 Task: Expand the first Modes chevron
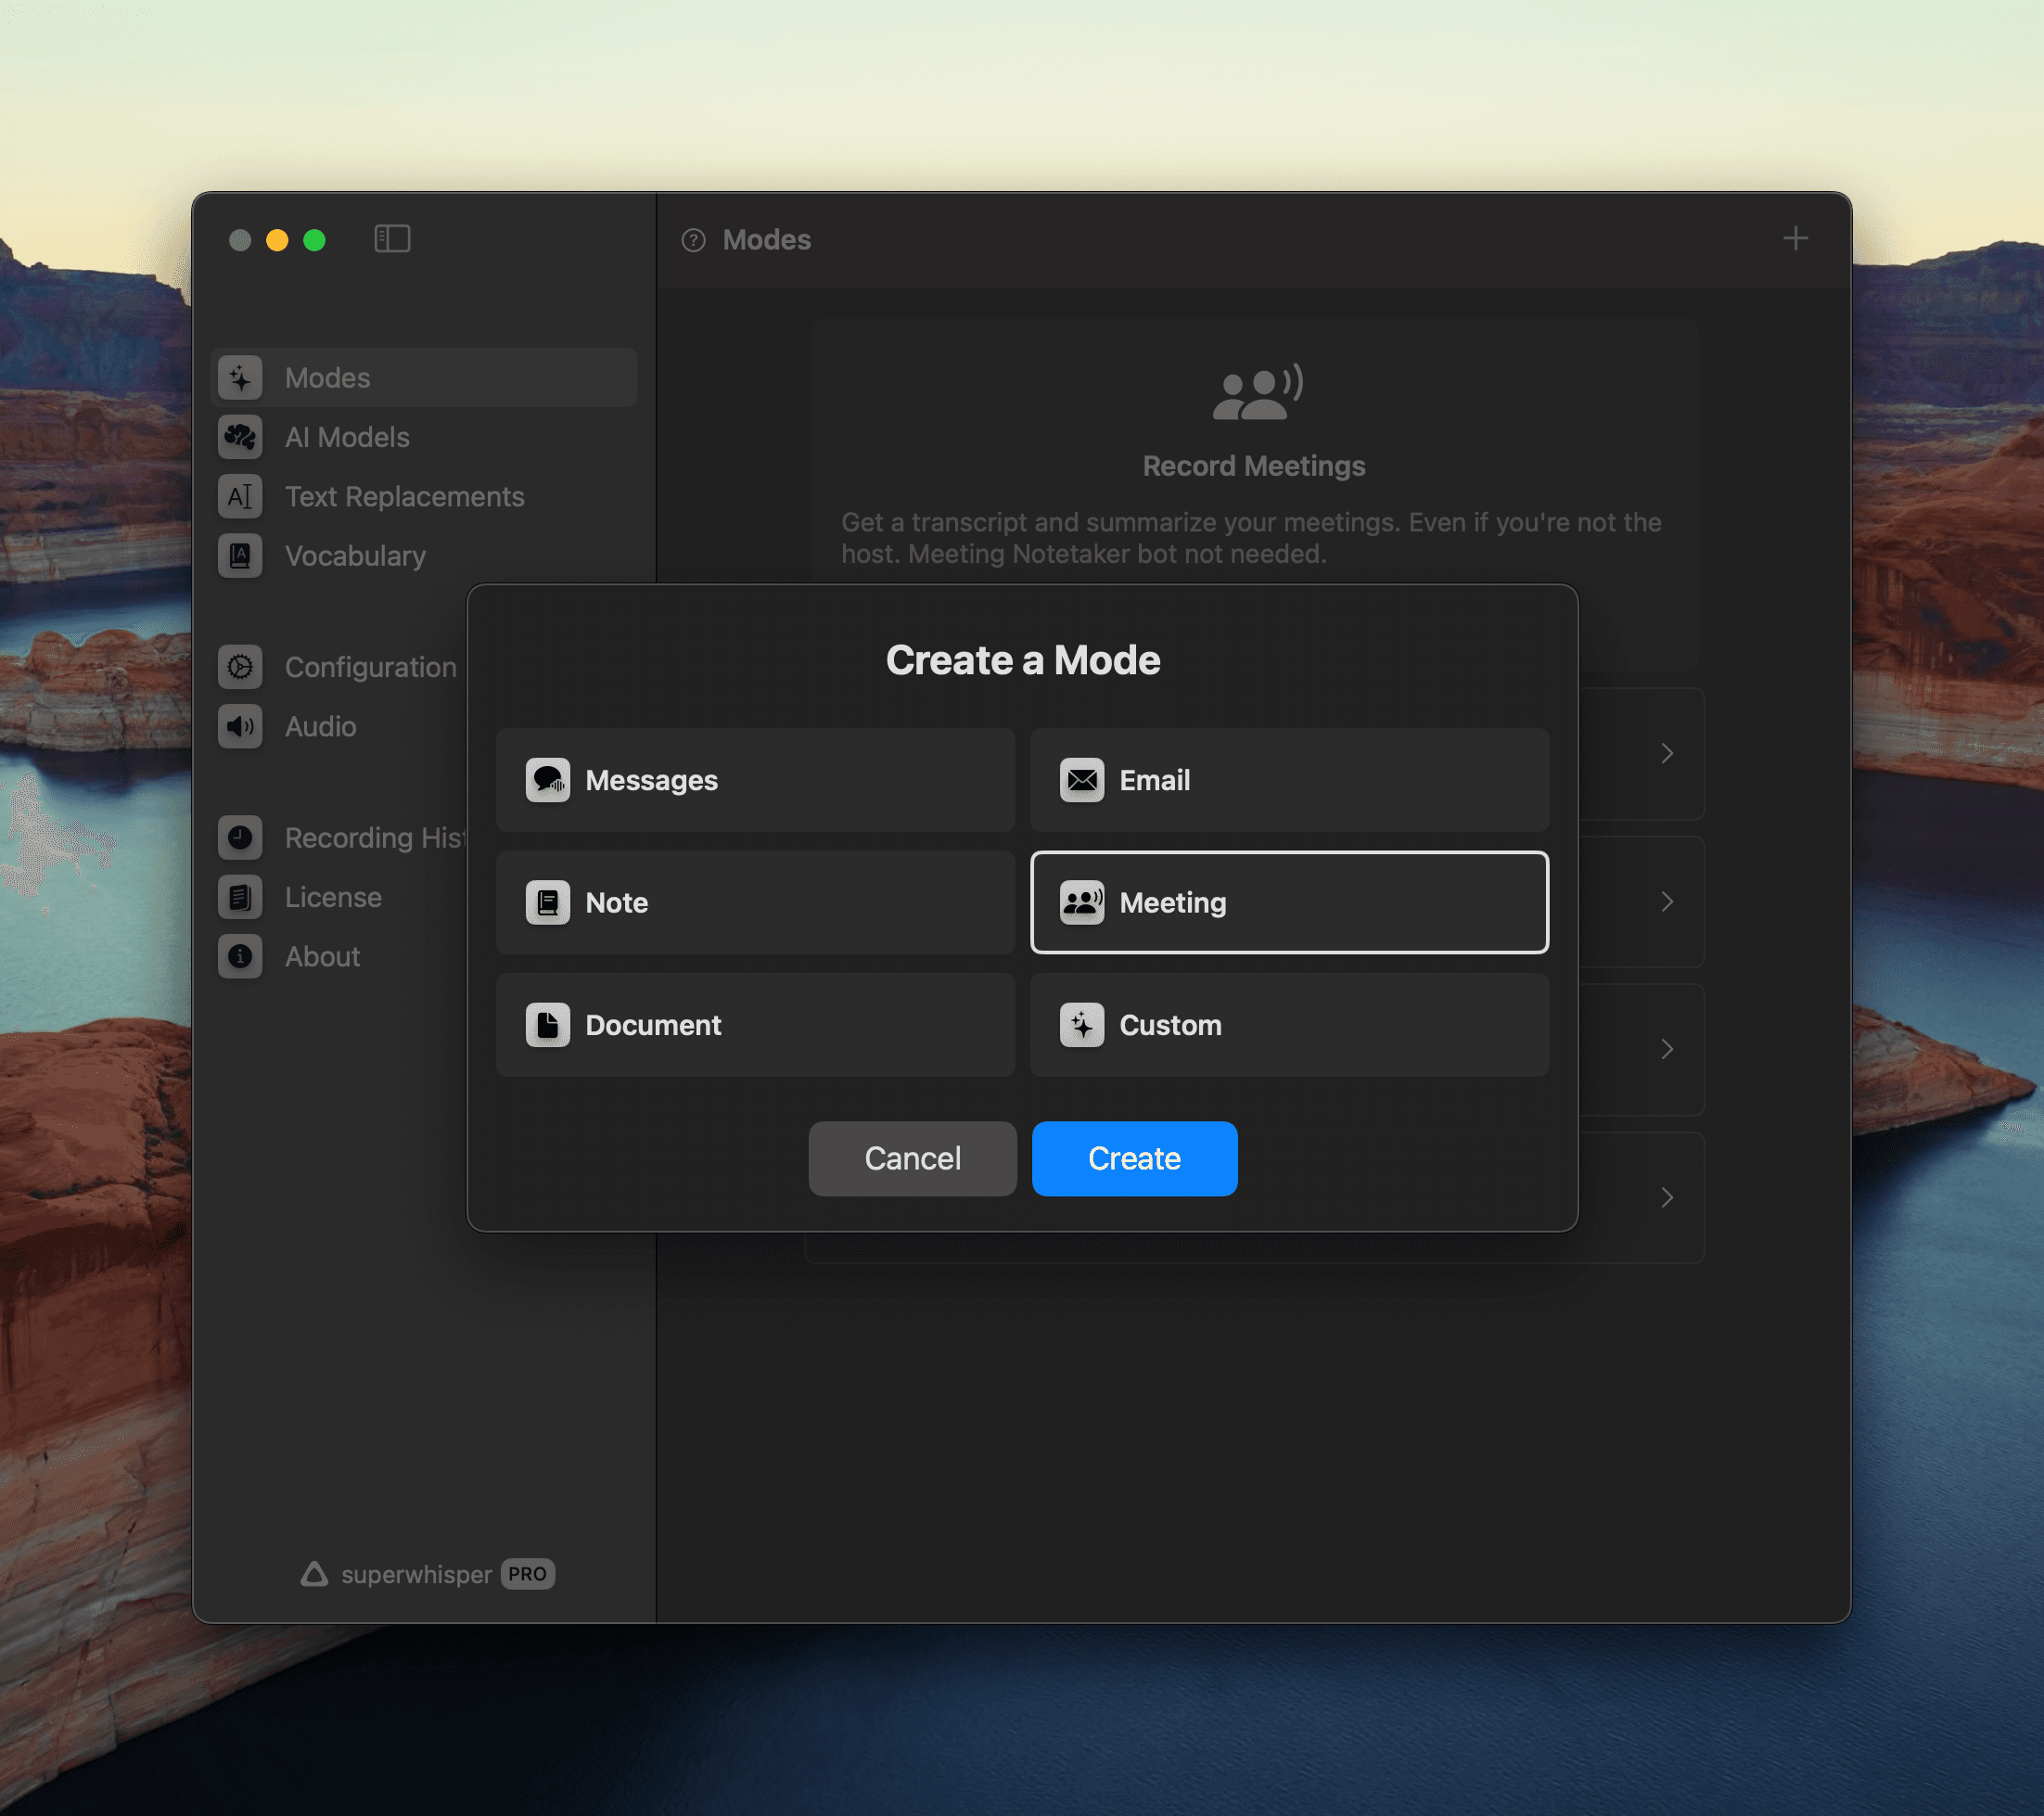[1666, 754]
